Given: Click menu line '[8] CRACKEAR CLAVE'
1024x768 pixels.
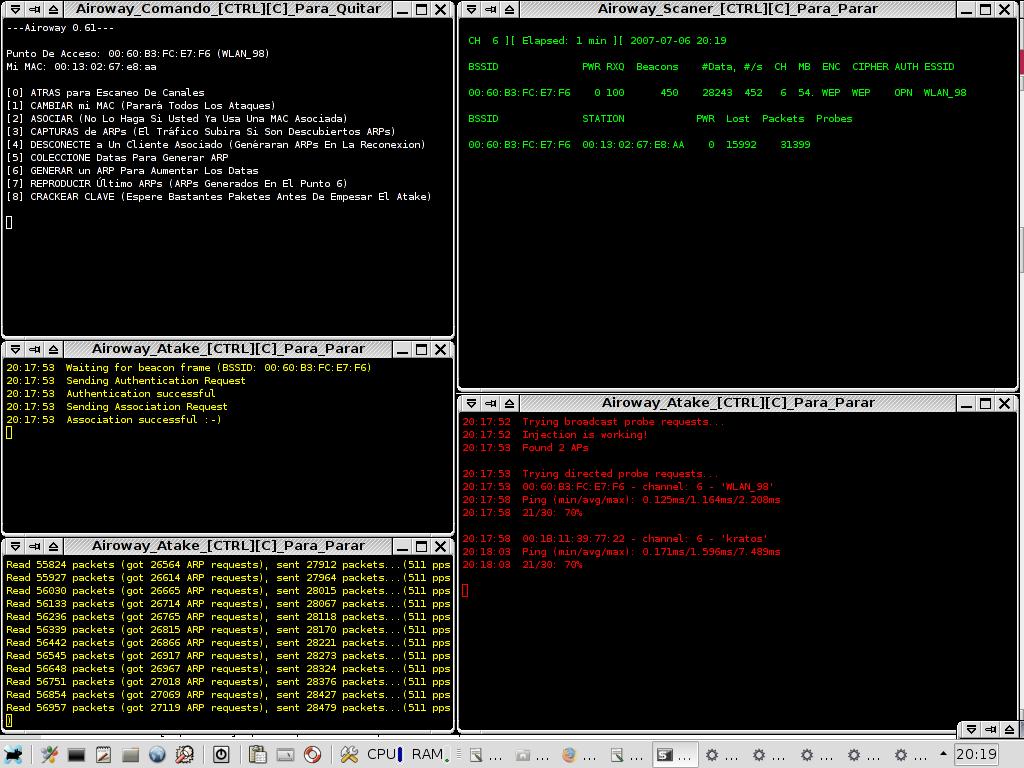Looking at the screenshot, I should tap(219, 197).
